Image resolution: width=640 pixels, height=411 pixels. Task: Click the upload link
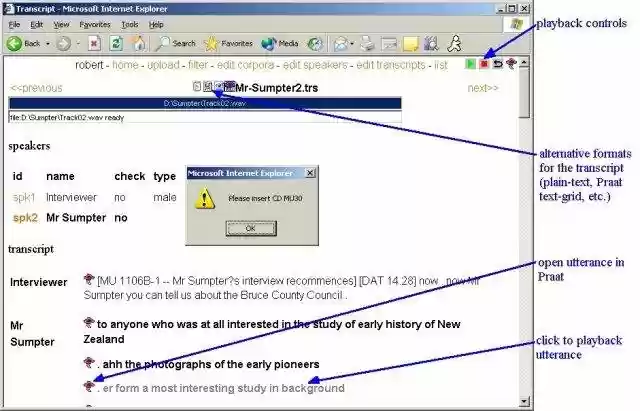point(163,65)
